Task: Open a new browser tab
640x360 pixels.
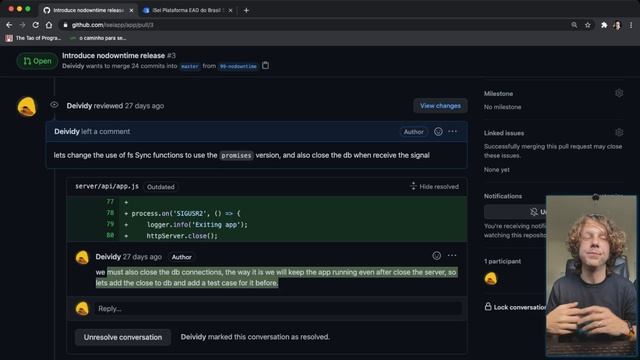Action: point(246,10)
